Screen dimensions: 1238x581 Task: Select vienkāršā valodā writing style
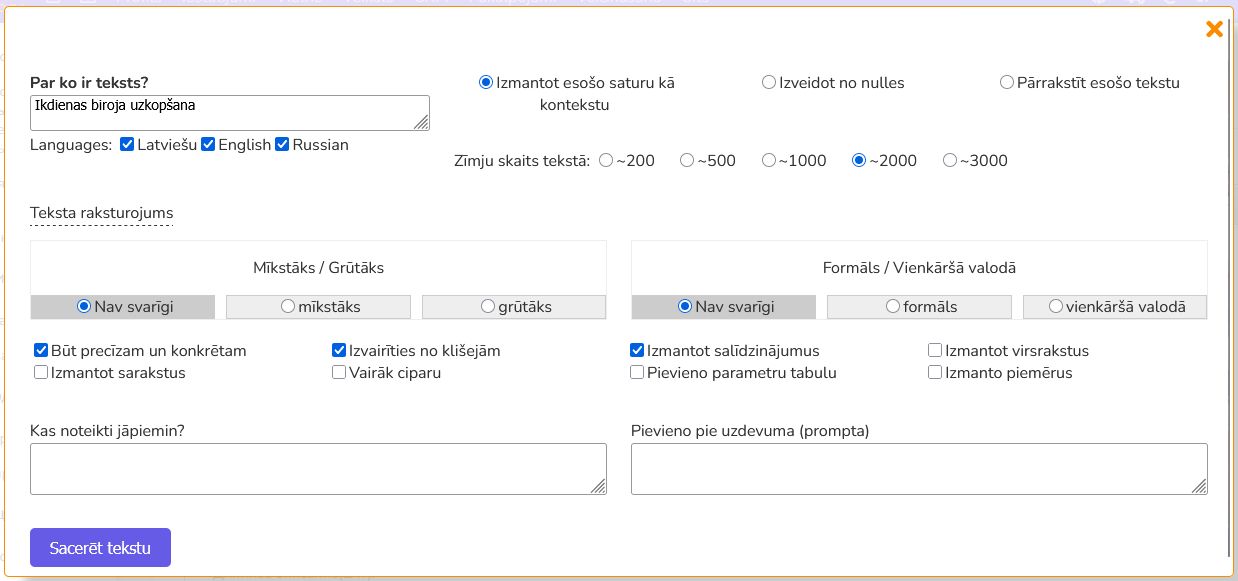(1055, 306)
